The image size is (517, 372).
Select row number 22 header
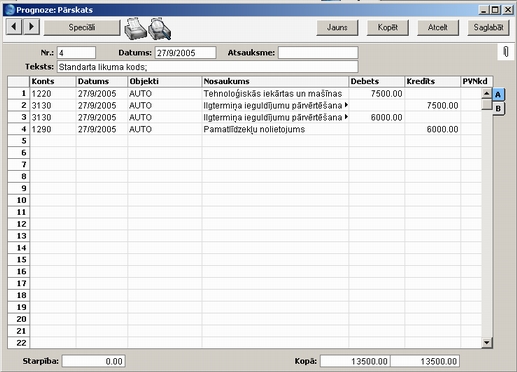click(19, 343)
